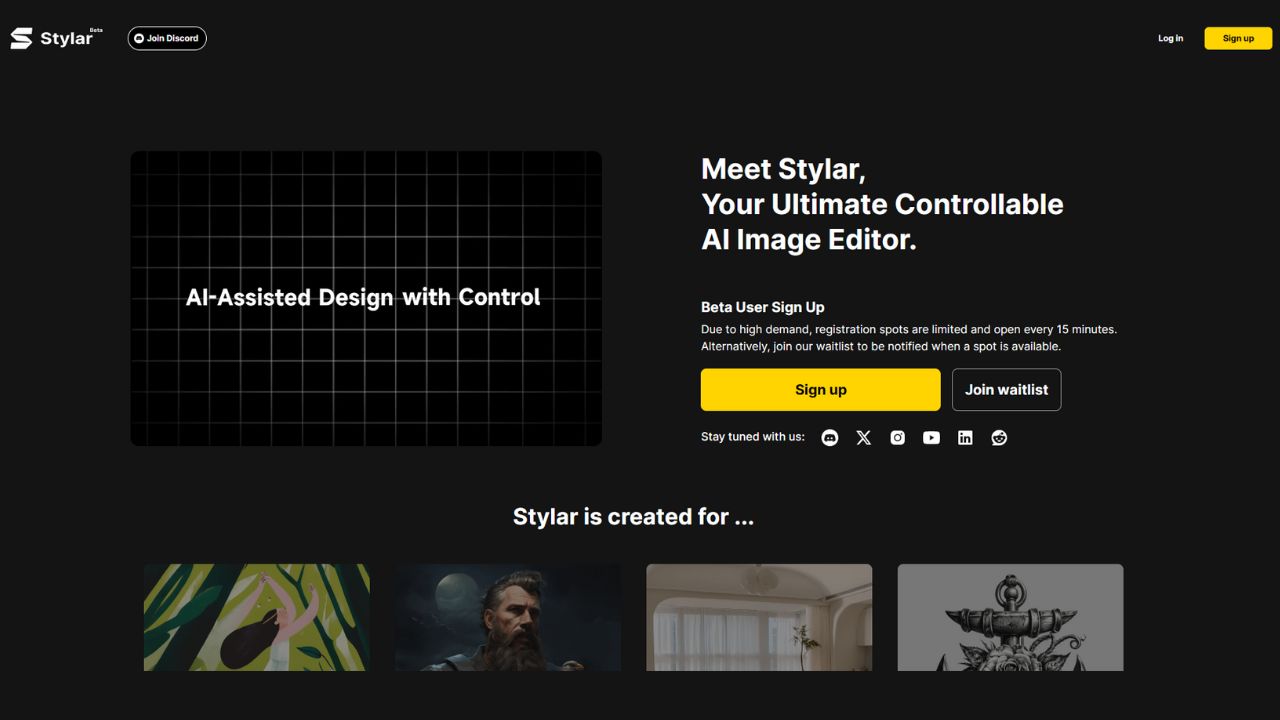Open the abstract green illustration thumbnail
This screenshot has width=1280, height=720.
tap(256, 617)
